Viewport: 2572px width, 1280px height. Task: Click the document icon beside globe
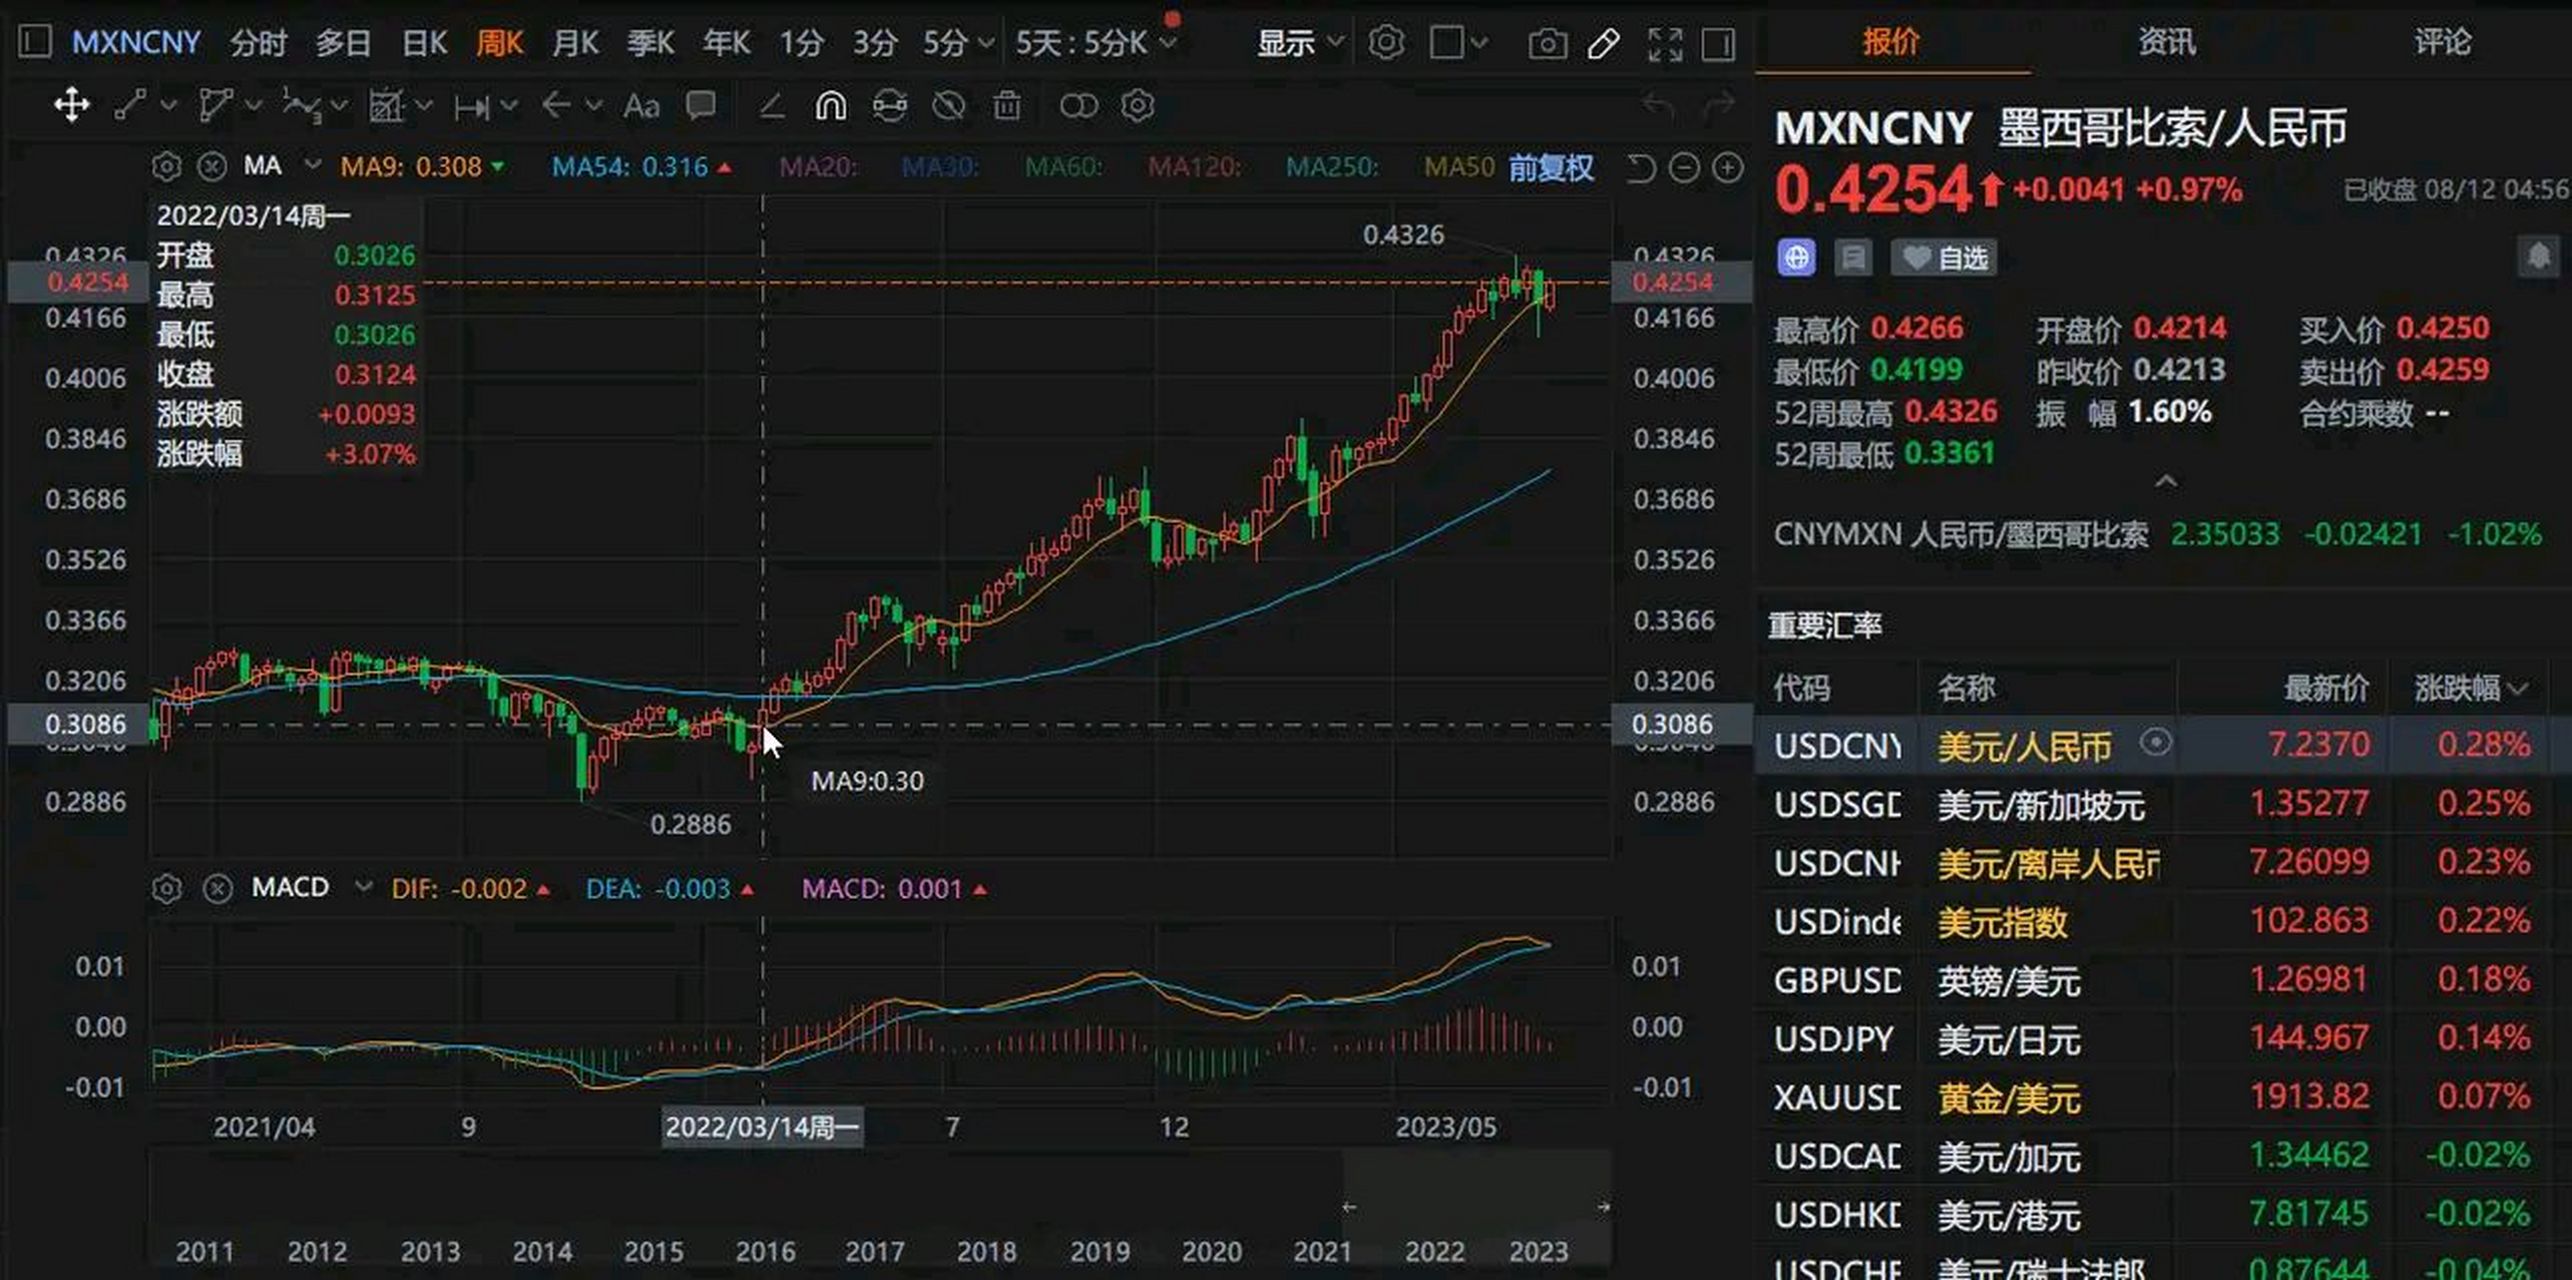tap(1853, 258)
